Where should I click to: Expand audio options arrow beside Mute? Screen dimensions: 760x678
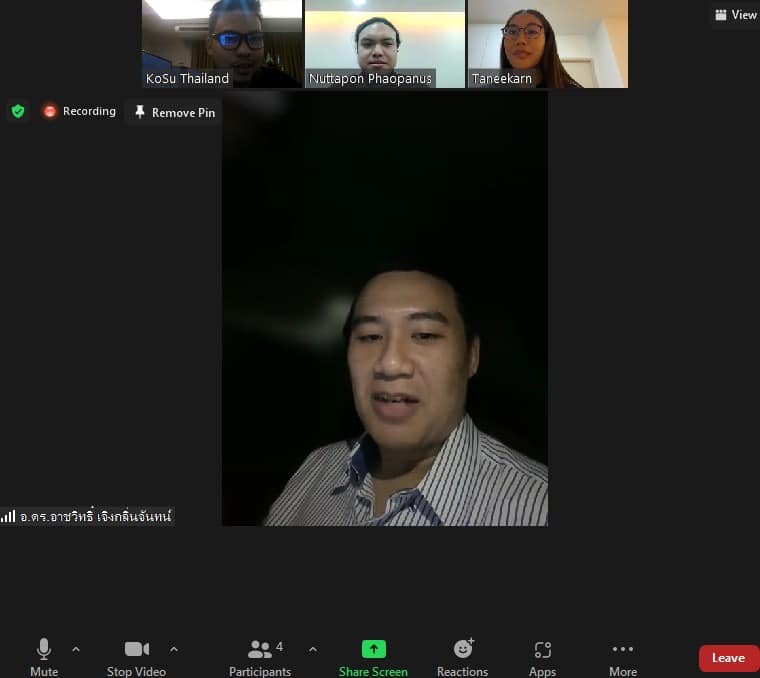(x=76, y=649)
